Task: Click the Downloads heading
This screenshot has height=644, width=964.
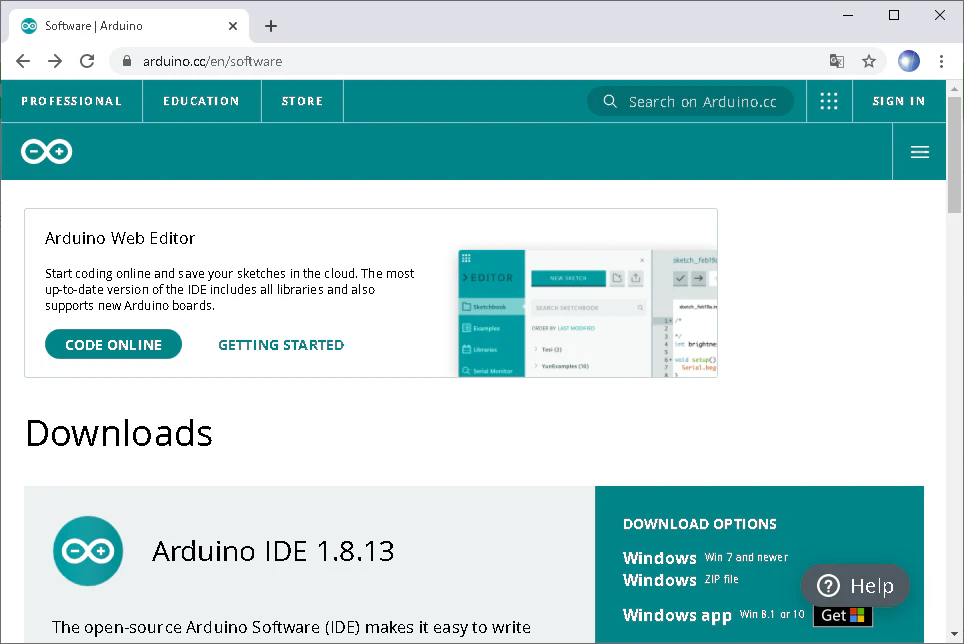Action: [119, 433]
